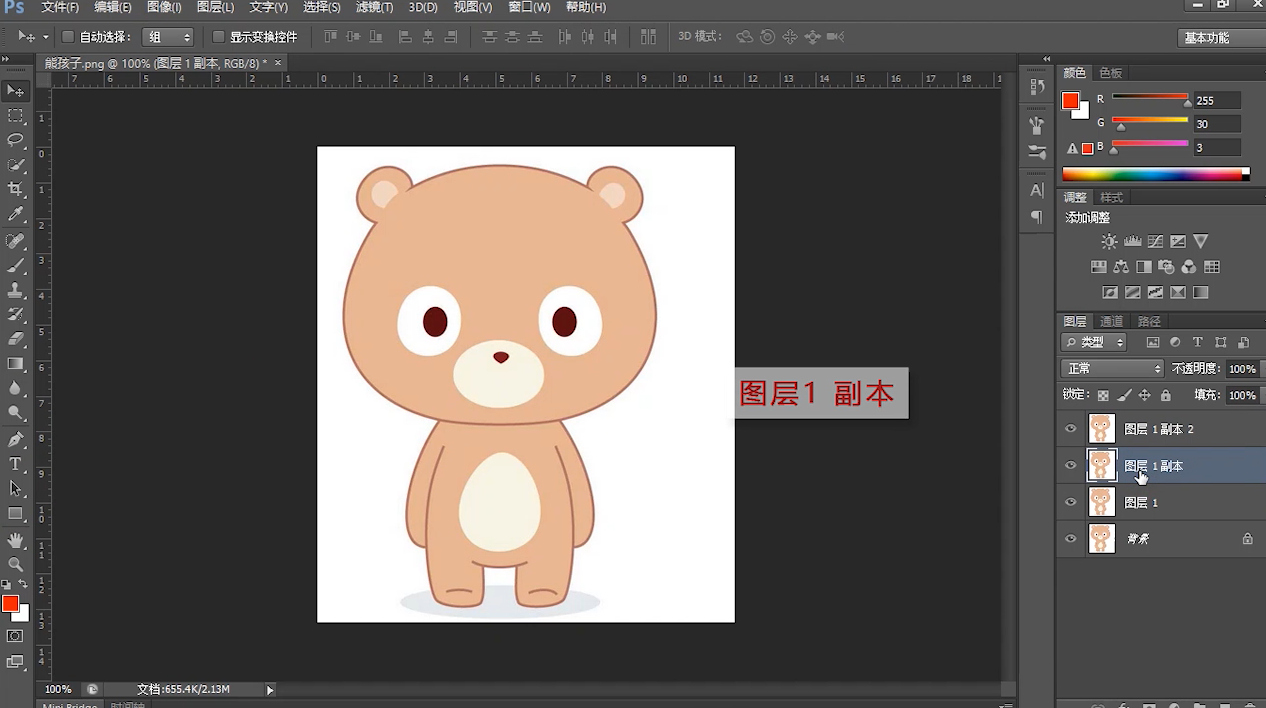
Task: Open the History panel icon
Action: pos(1037,87)
